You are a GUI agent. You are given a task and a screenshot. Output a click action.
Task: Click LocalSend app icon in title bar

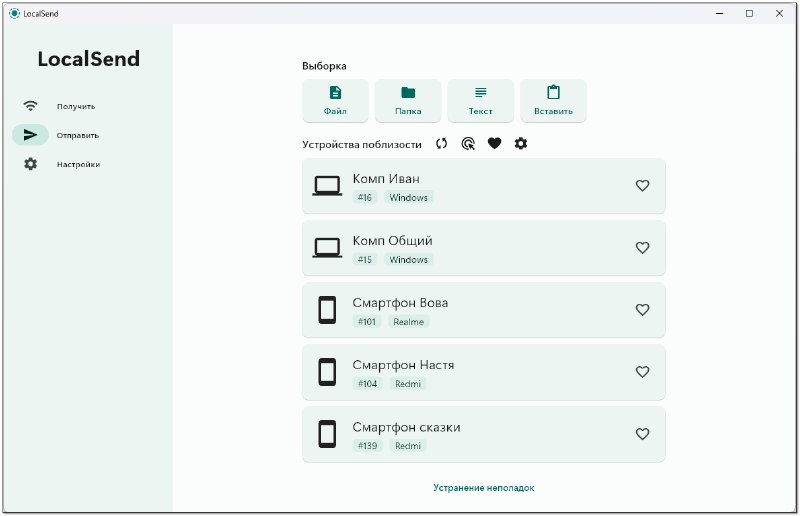(x=14, y=13)
